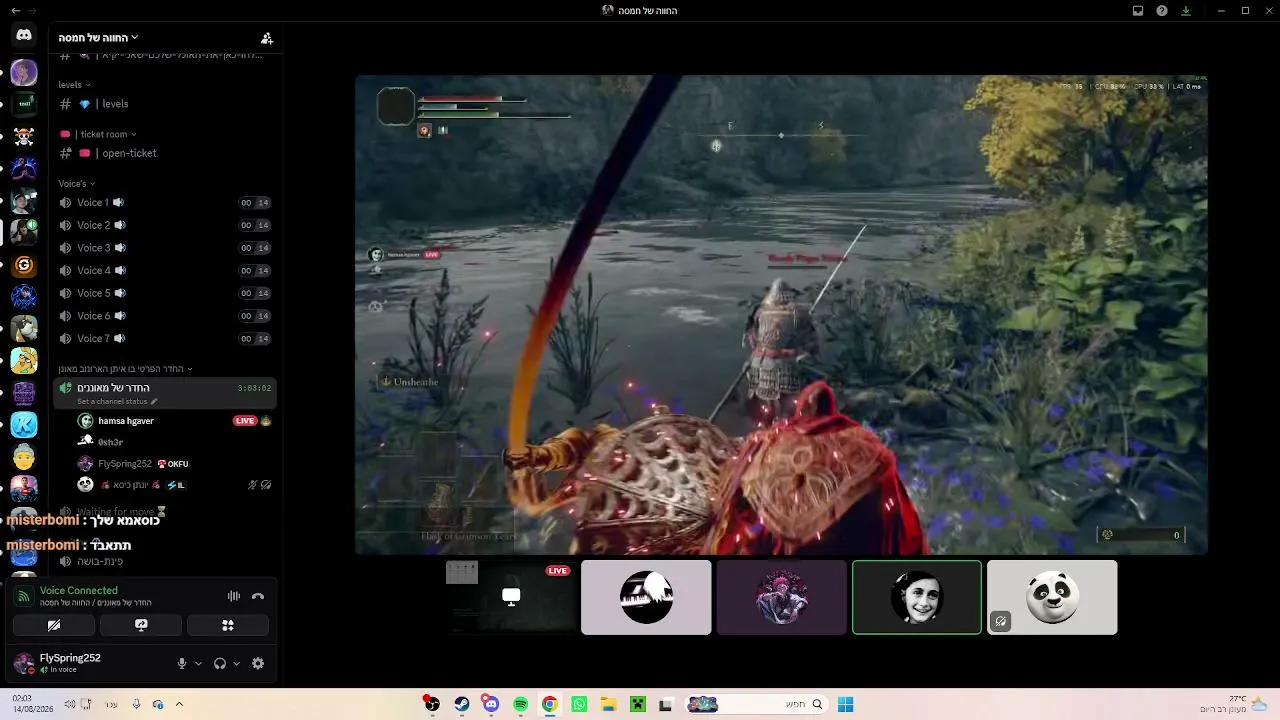Focus the LIVE stream thumbnail tile
The width and height of the screenshot is (1280, 720).
511,597
